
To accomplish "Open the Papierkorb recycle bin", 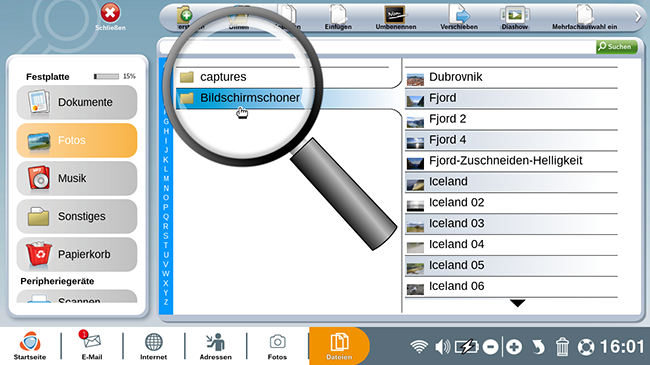I will pos(77,254).
